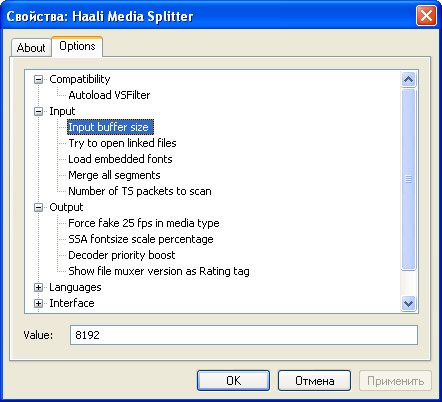
Task: Expand the Languages tree node
Action: pos(38,287)
